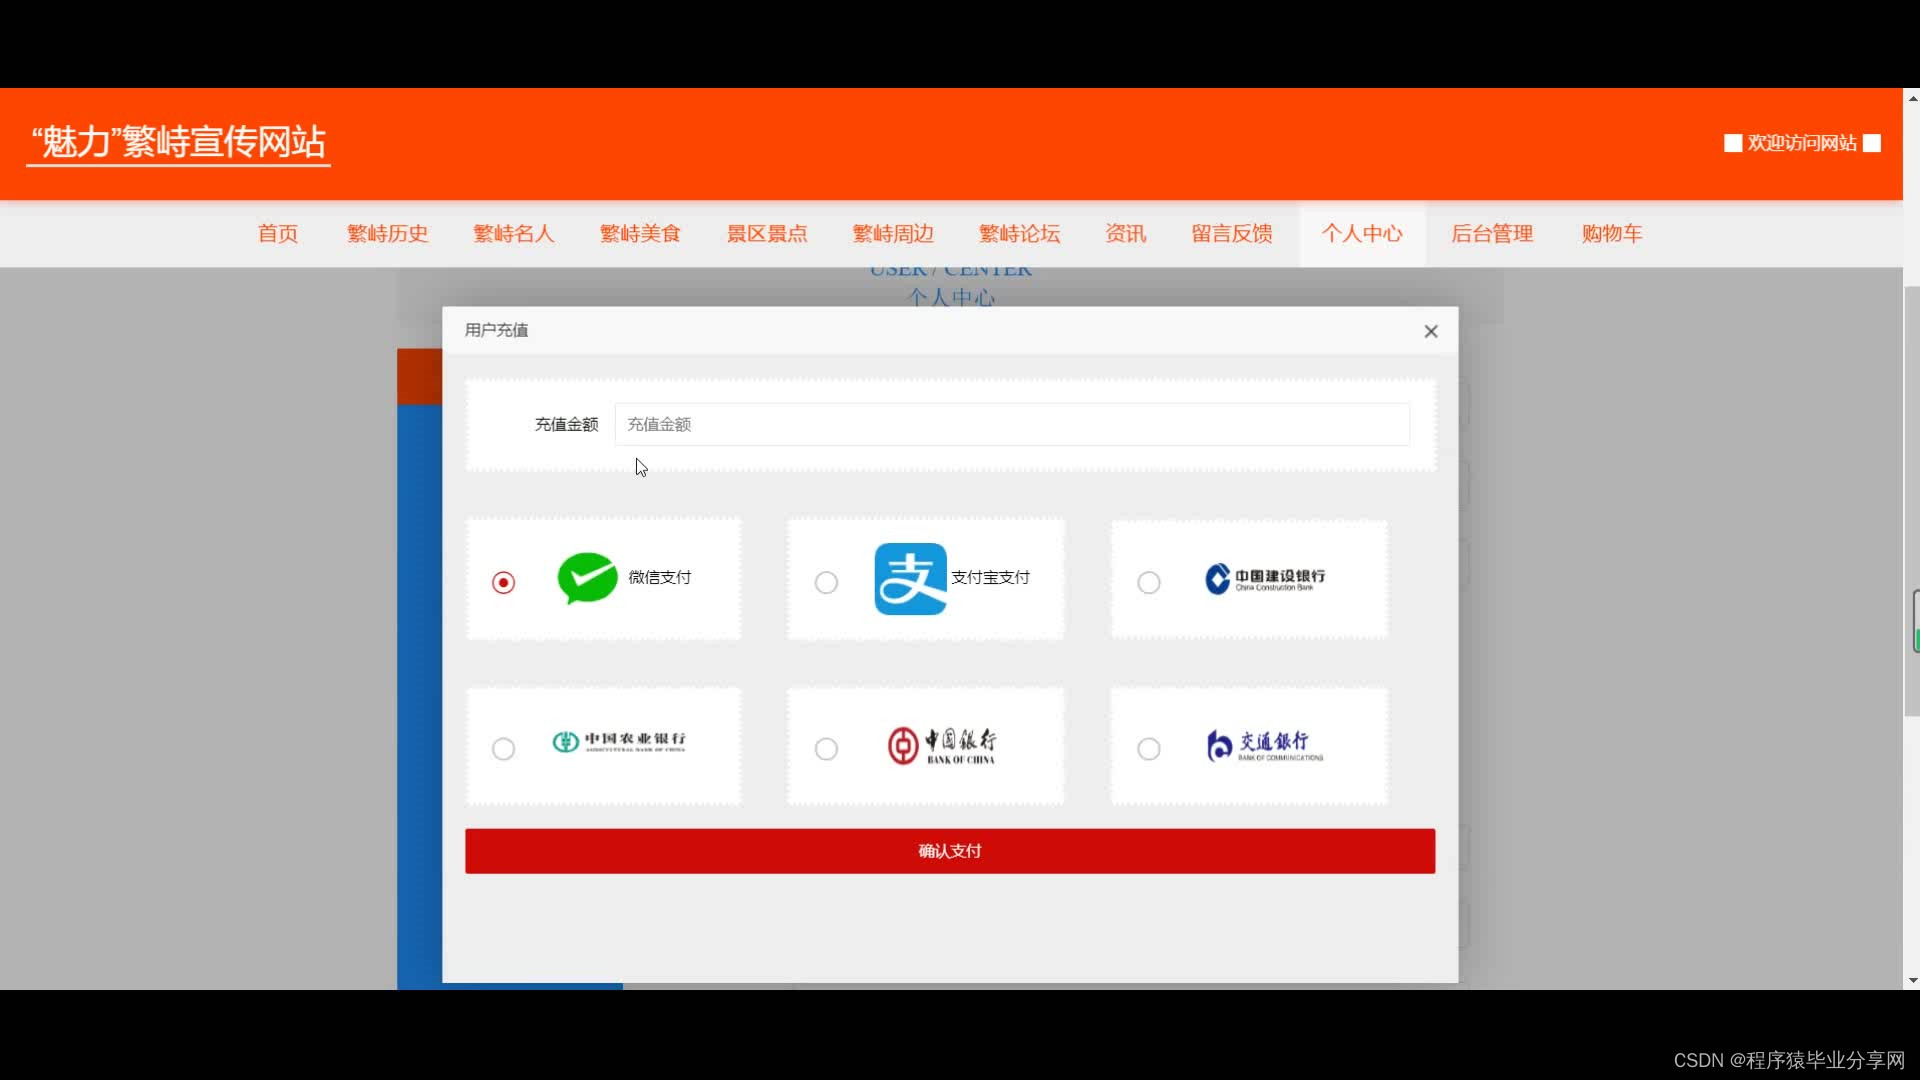
Task: Choose China Construction Bank radio option
Action: [x=1149, y=582]
